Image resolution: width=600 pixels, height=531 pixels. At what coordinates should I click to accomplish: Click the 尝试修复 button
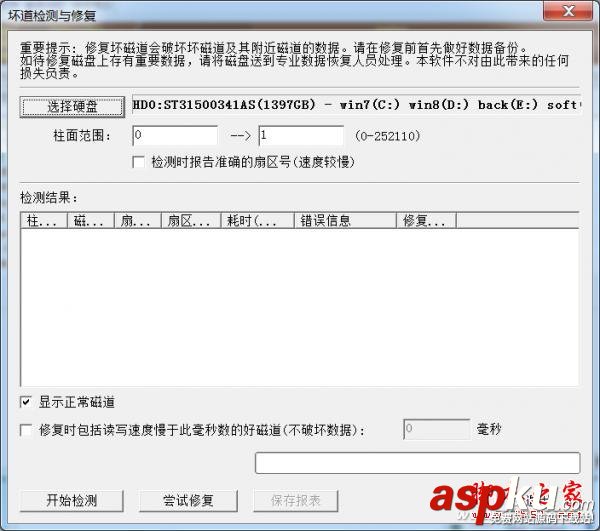coord(188,500)
